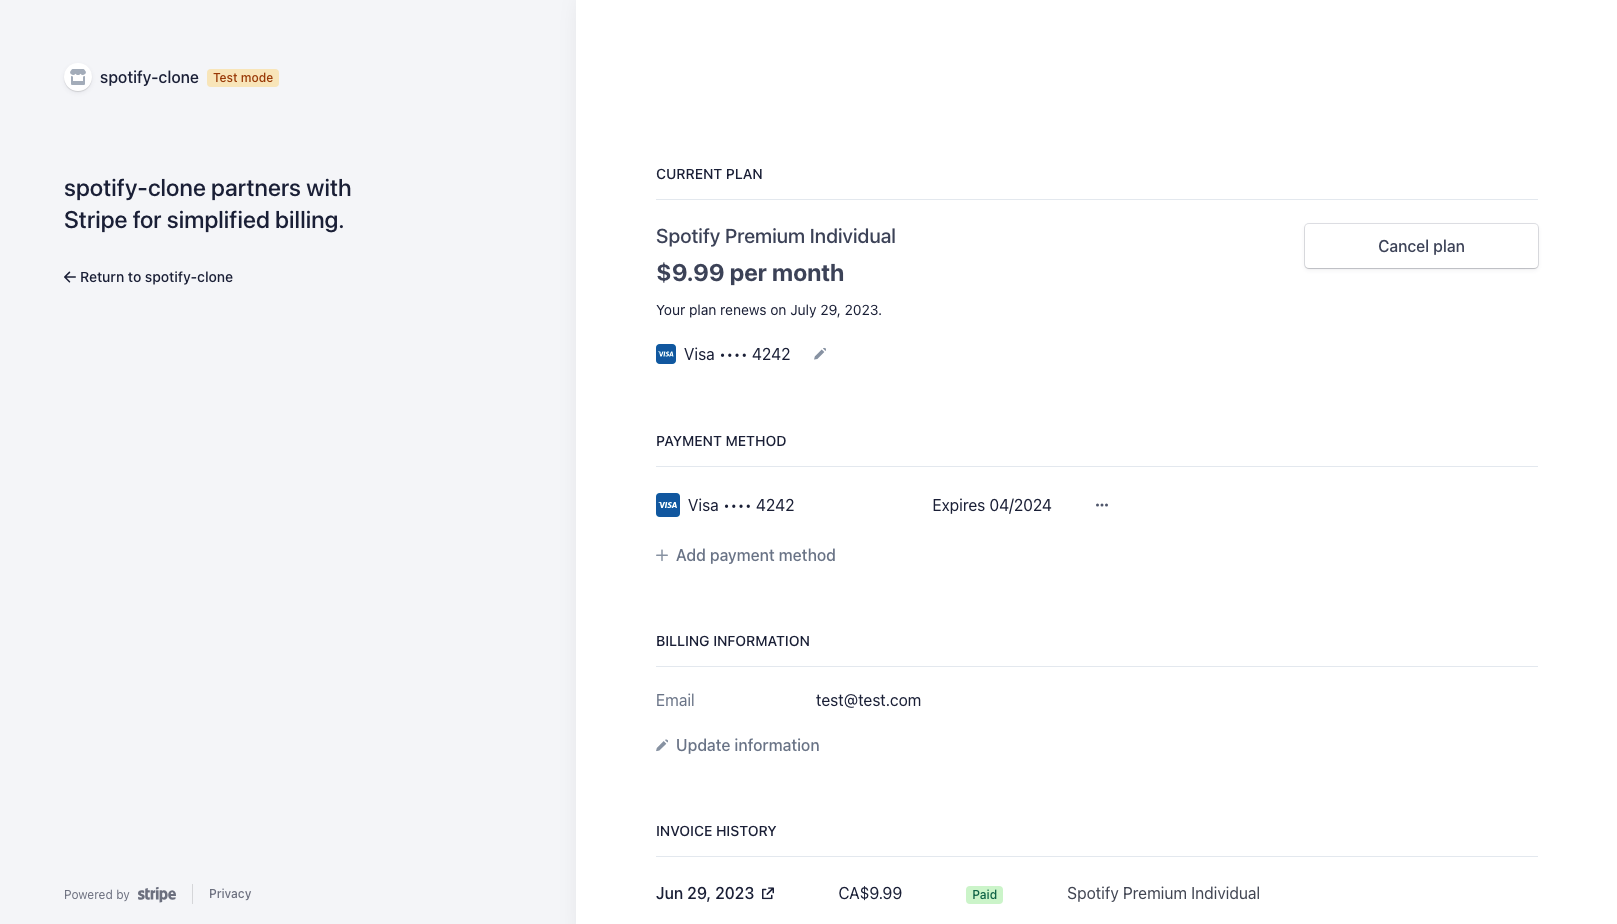Click the Stripe logo in the footer
The image size is (1617, 924).
pyautogui.click(x=157, y=894)
